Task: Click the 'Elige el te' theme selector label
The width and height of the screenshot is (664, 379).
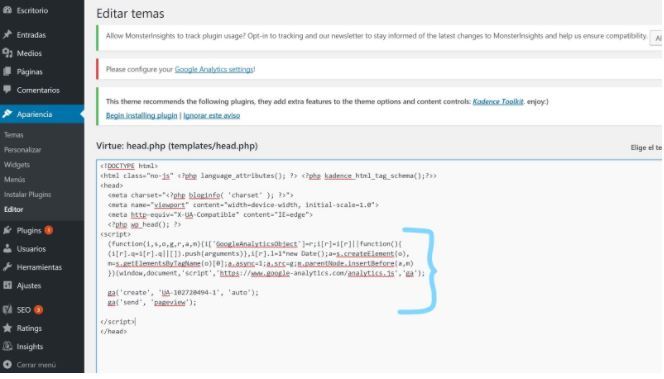Action: click(646, 147)
